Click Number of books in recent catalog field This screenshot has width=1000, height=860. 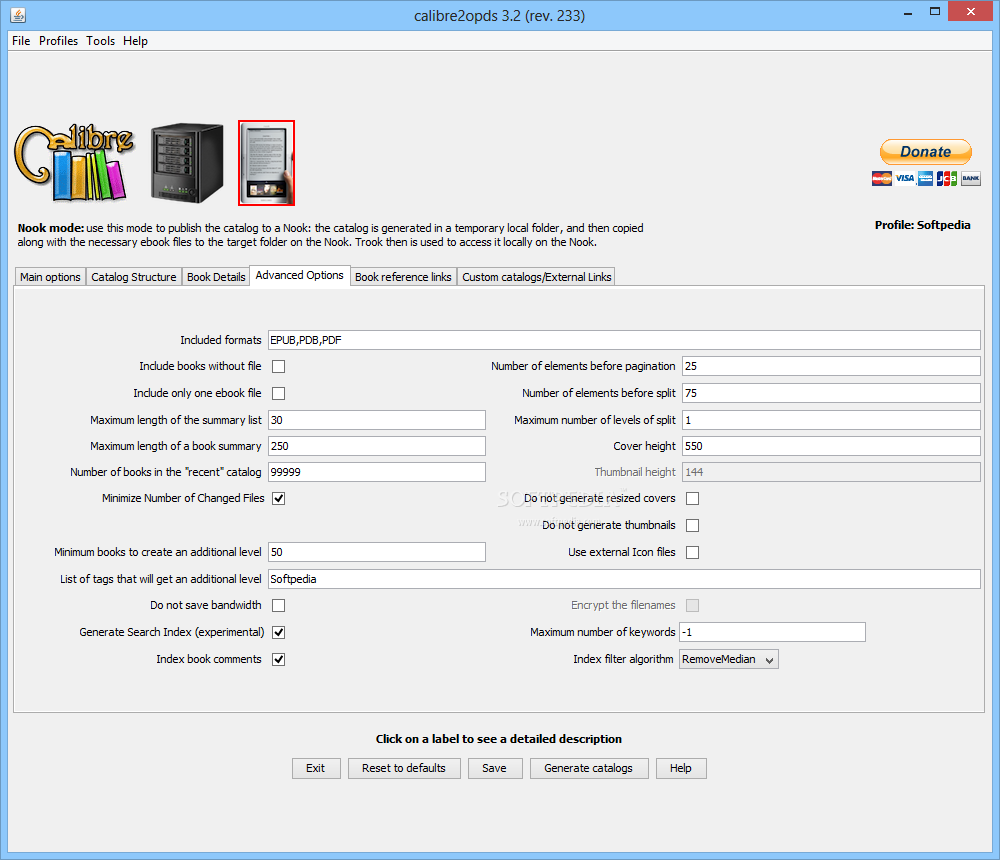coord(376,472)
